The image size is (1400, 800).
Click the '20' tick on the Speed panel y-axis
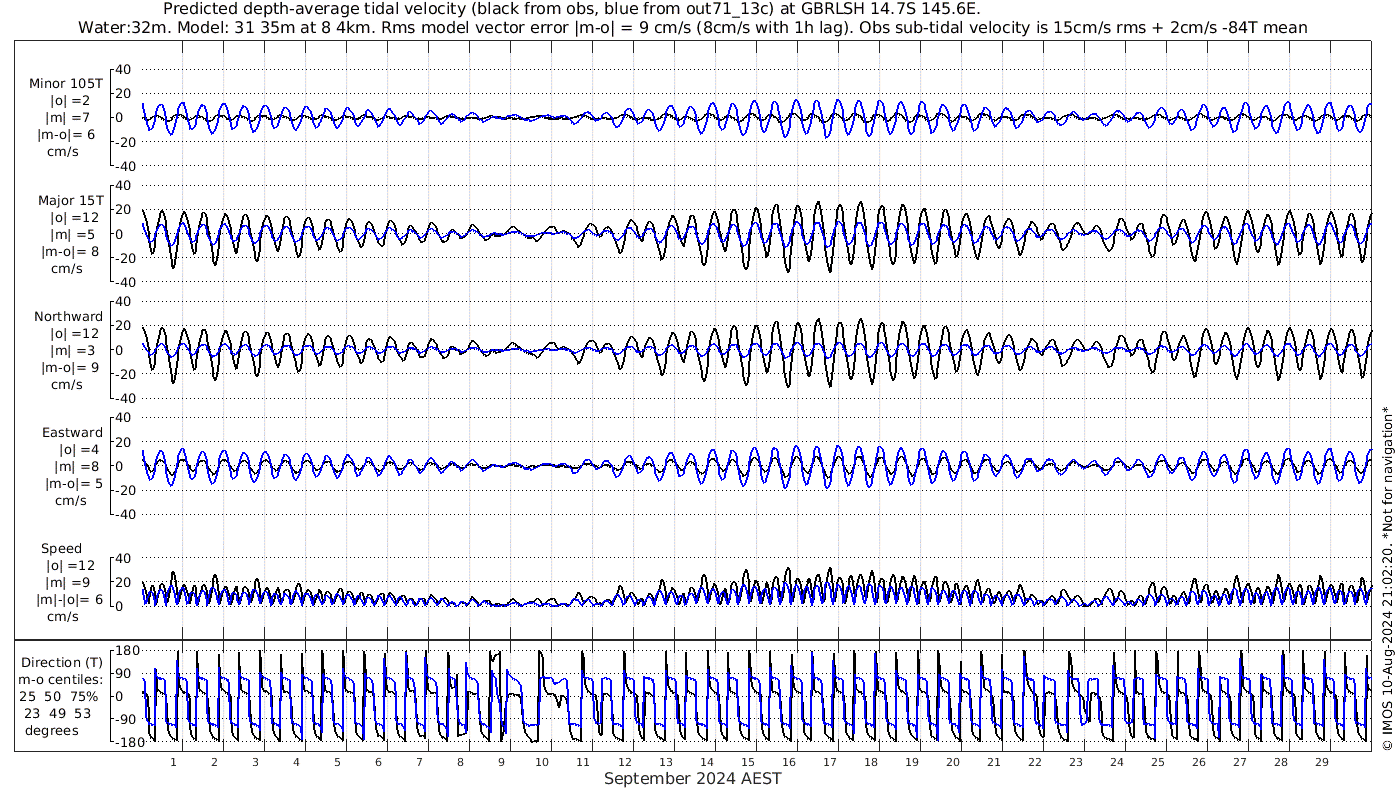pyautogui.click(x=123, y=582)
